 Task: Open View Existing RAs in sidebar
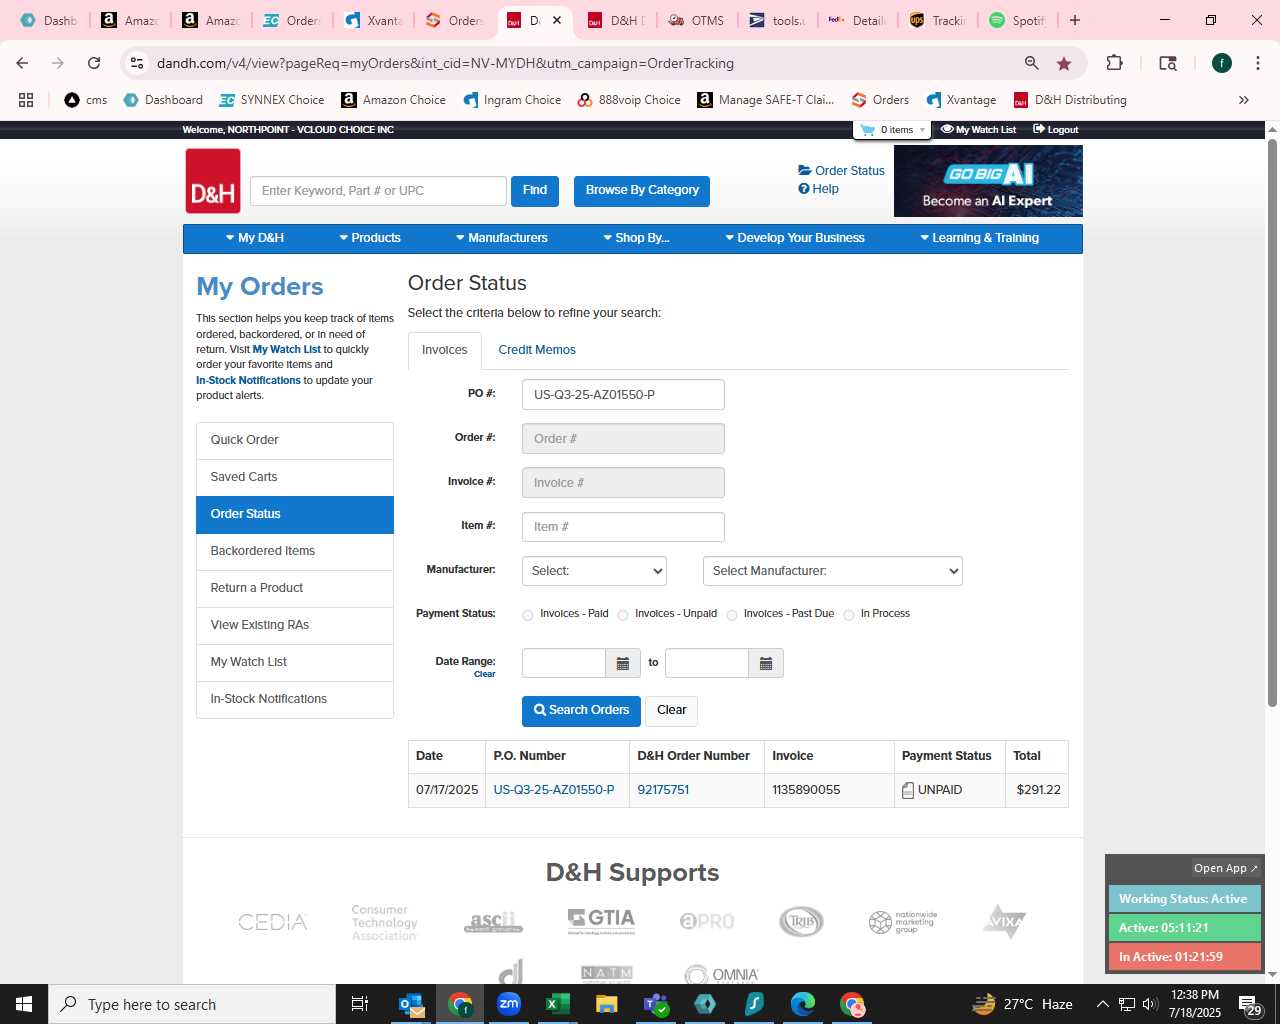[x=295, y=625]
